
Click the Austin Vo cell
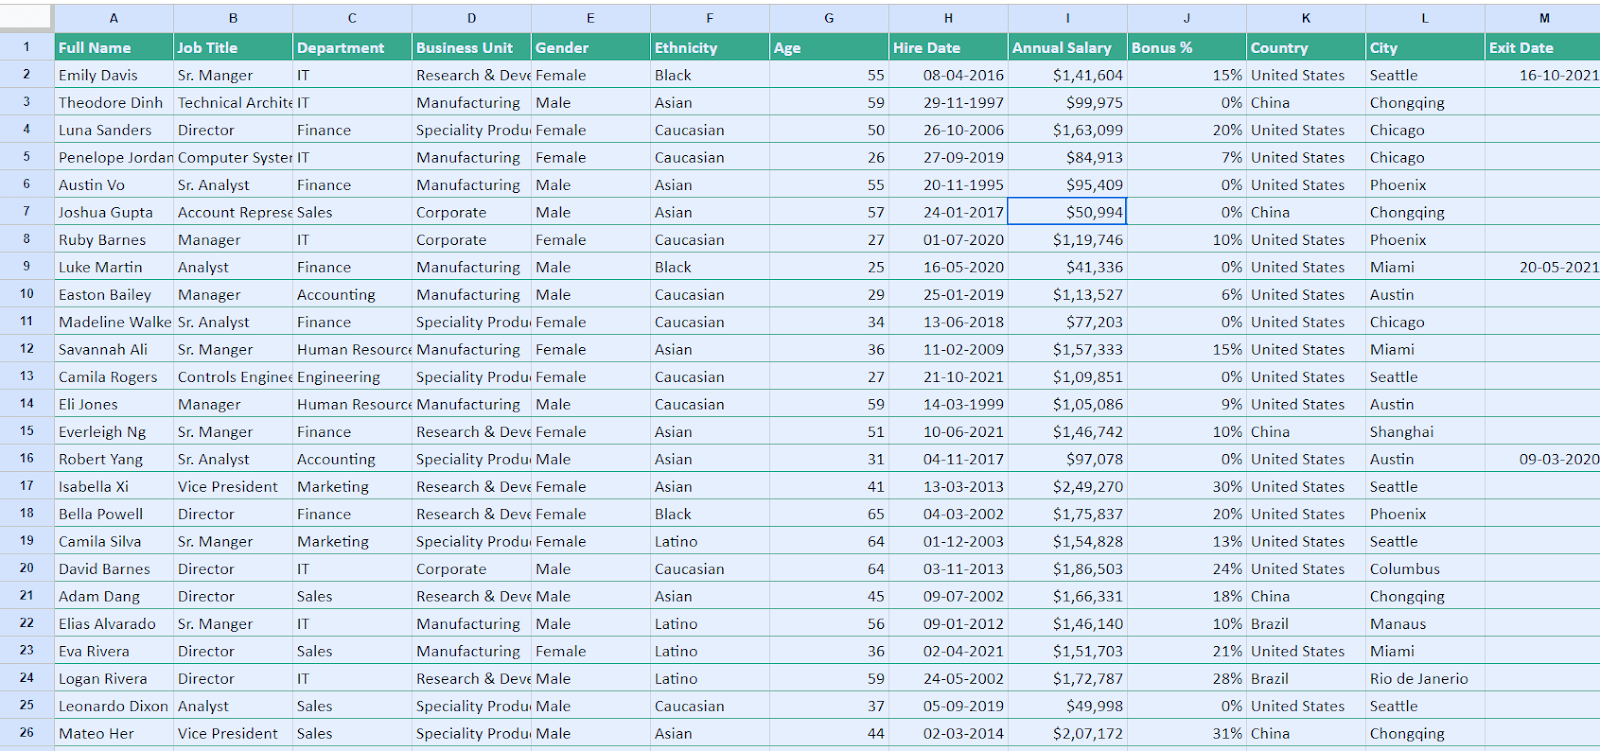(x=114, y=185)
